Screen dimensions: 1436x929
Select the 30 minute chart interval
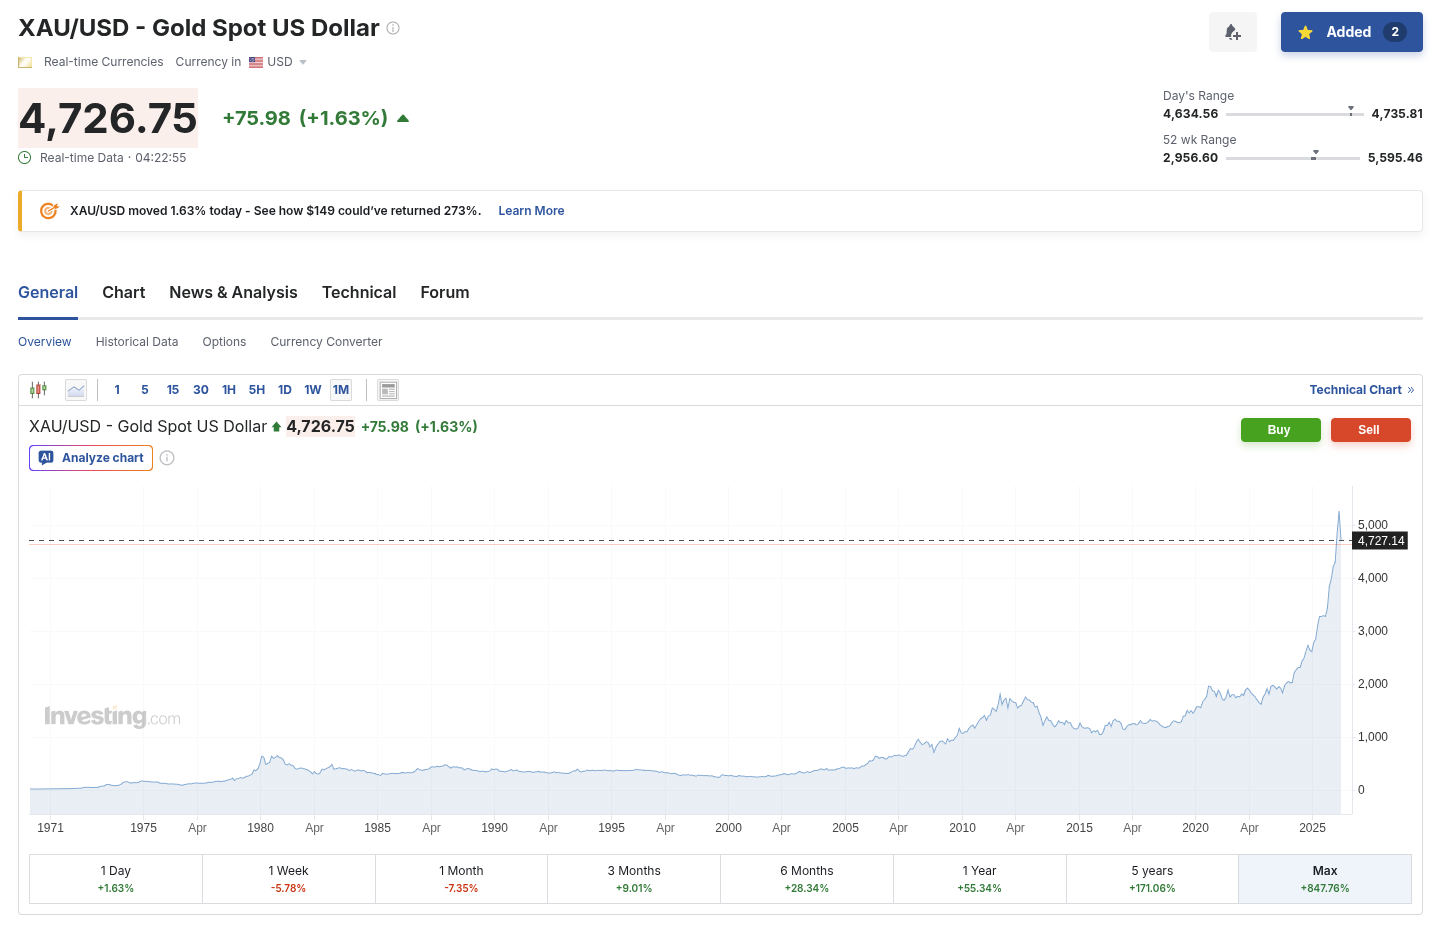pos(201,390)
